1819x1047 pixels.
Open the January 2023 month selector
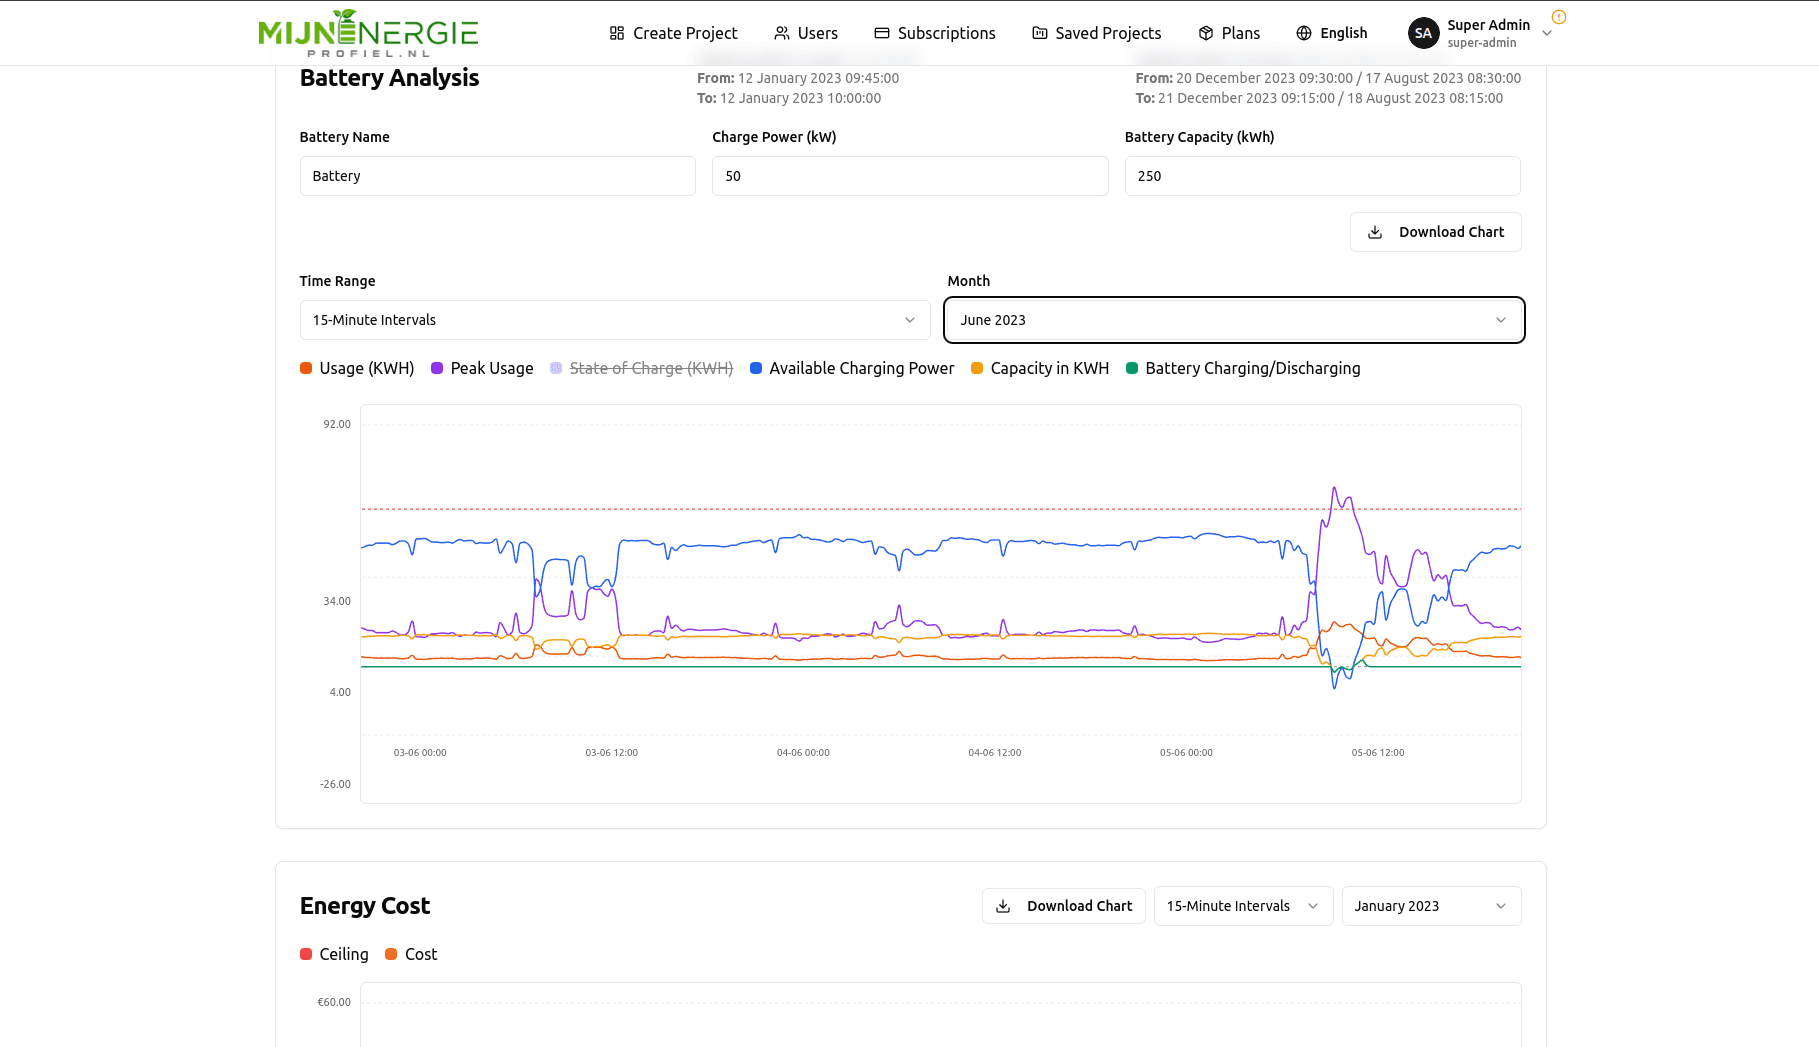tap(1431, 906)
